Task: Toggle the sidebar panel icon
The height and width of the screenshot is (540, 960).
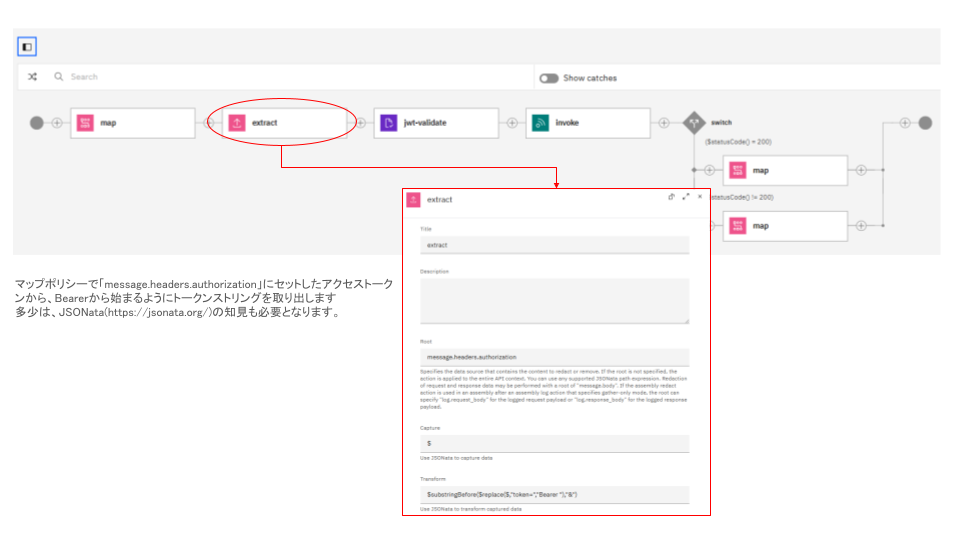Action: click(27, 47)
